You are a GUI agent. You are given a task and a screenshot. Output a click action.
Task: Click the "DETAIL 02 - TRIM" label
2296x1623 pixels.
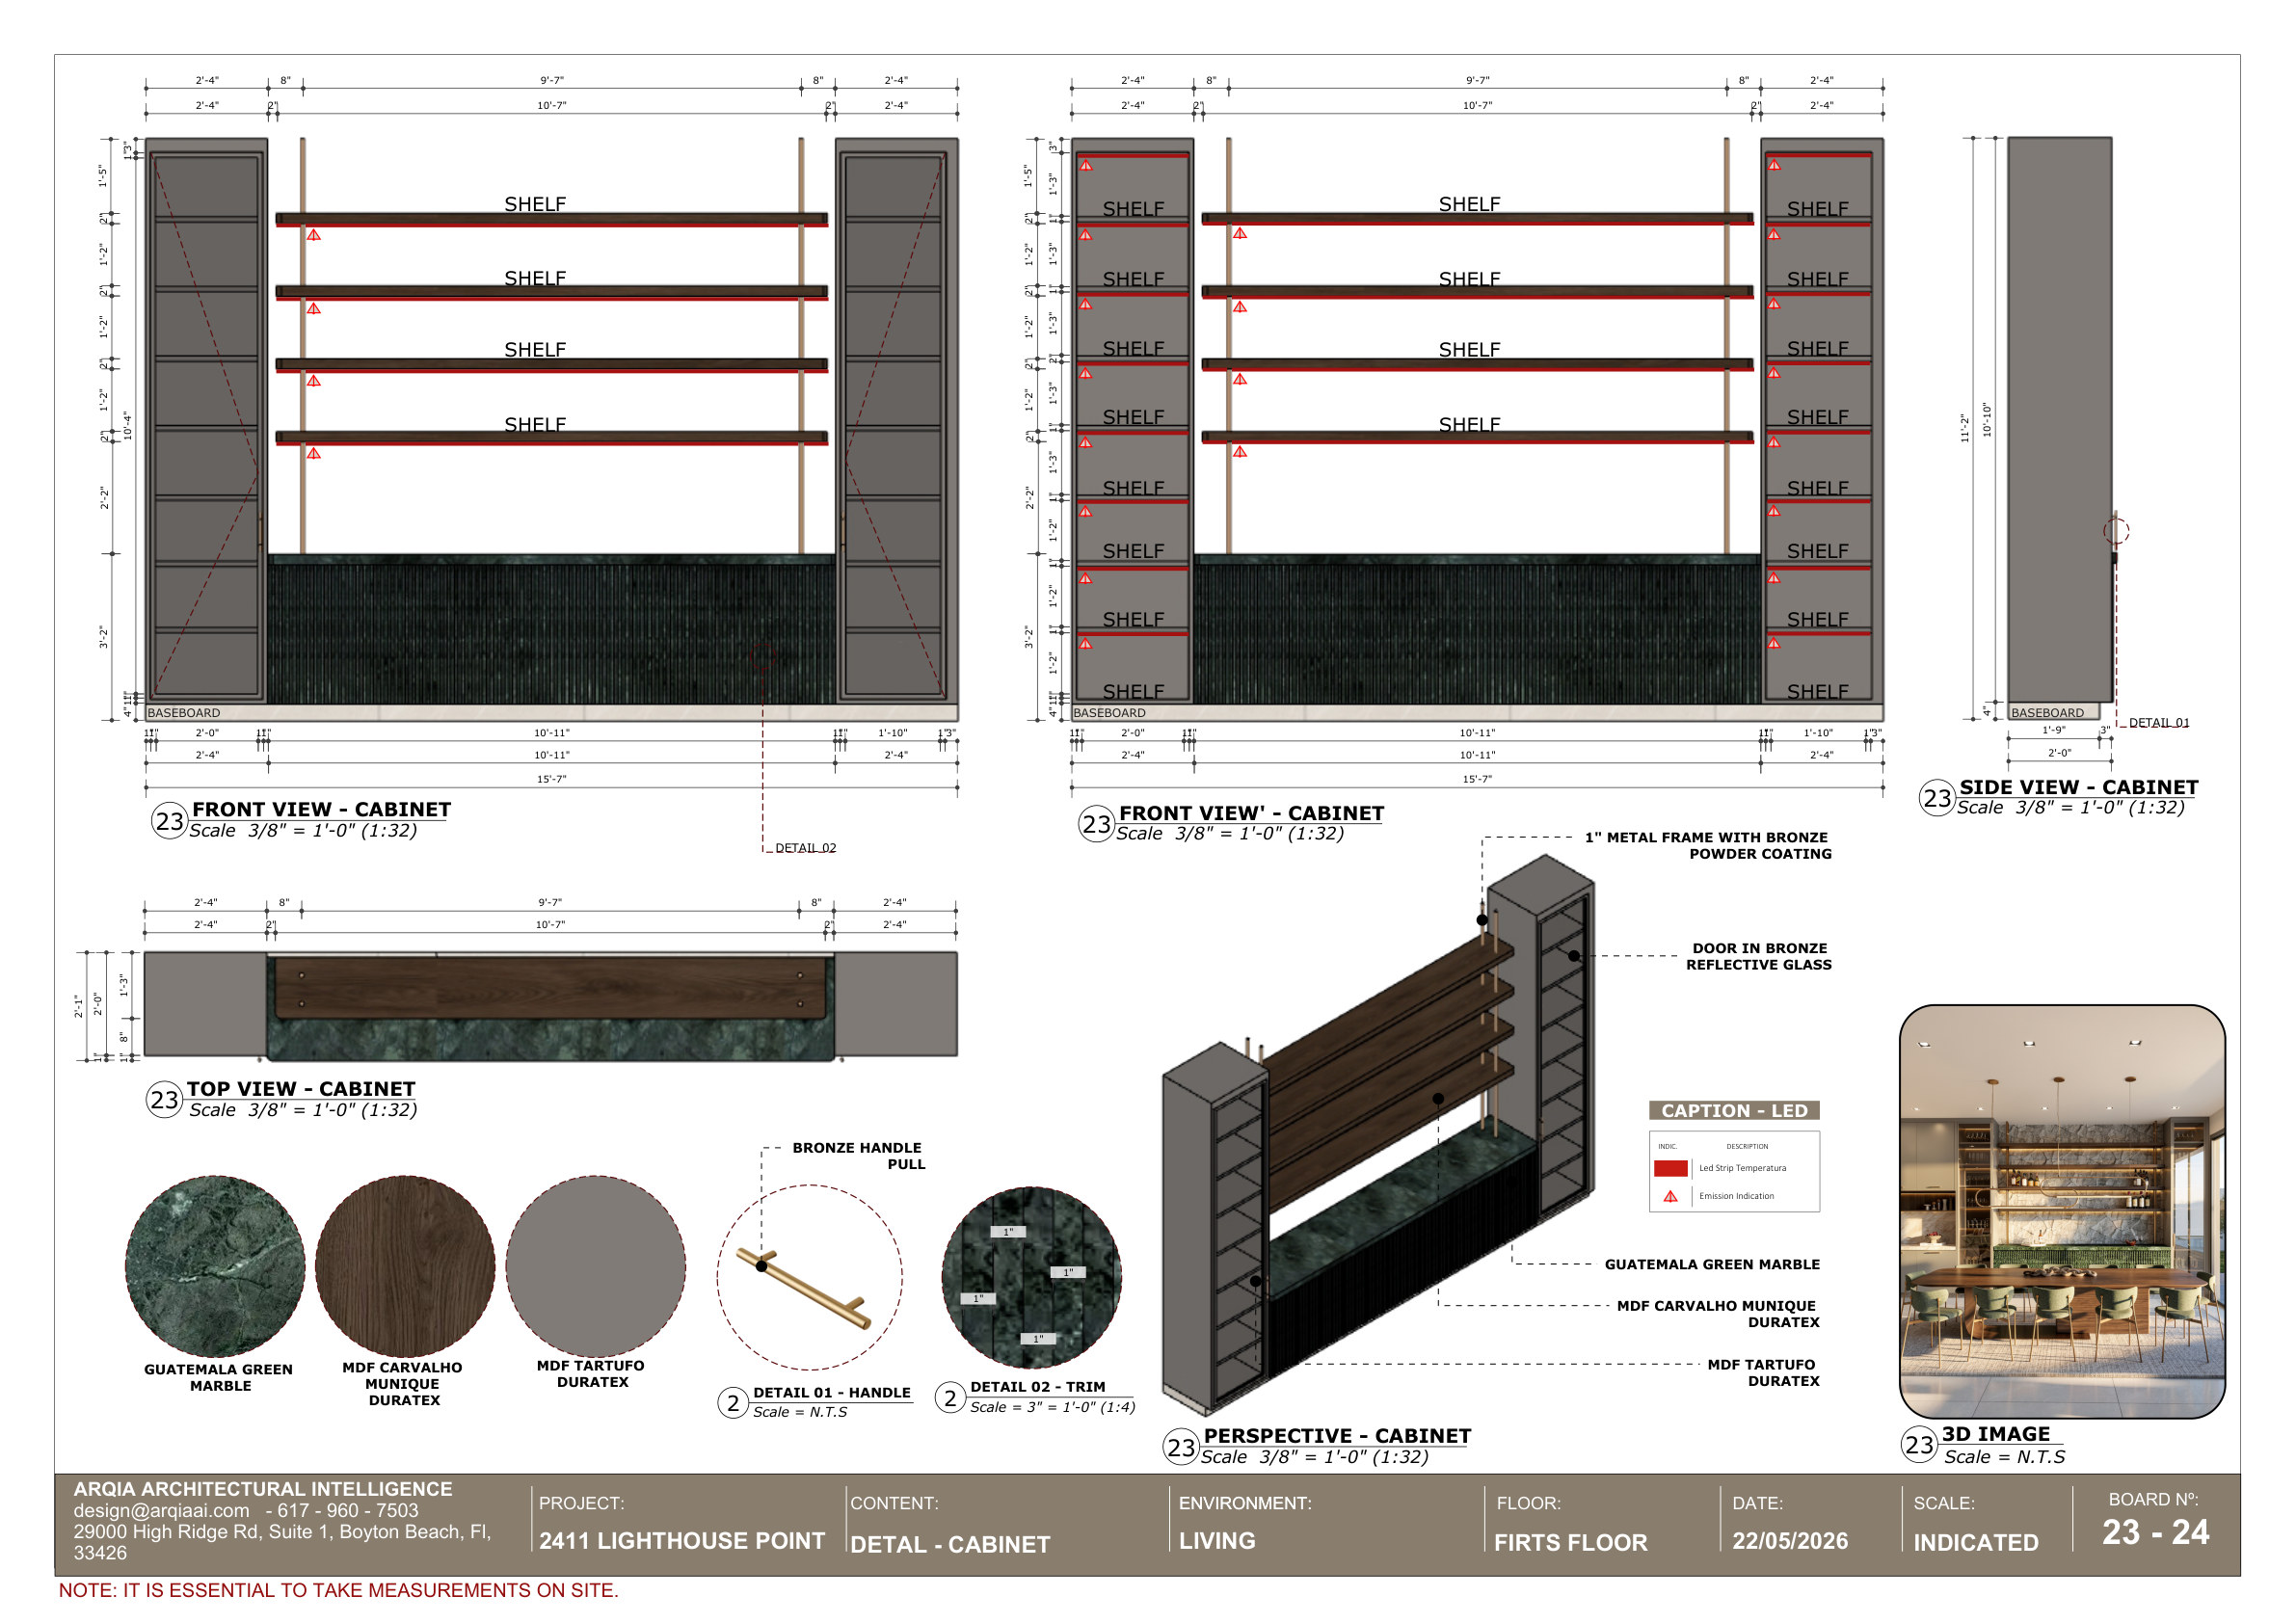pyautogui.click(x=1038, y=1386)
